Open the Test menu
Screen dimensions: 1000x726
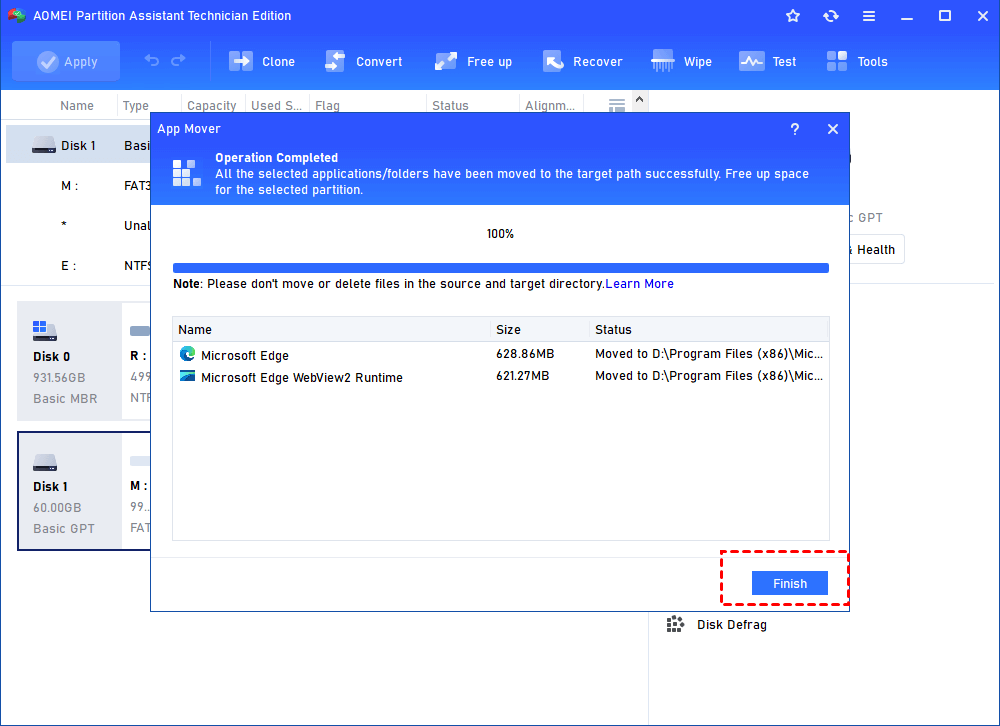pos(767,61)
